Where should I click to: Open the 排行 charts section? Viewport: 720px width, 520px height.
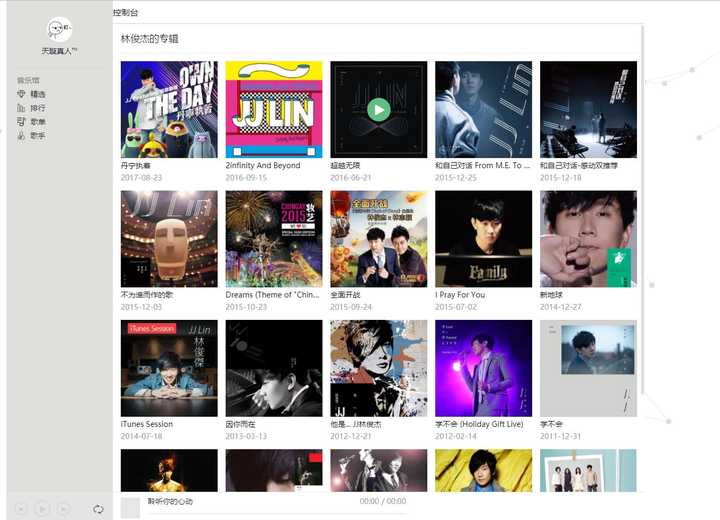(x=31, y=108)
